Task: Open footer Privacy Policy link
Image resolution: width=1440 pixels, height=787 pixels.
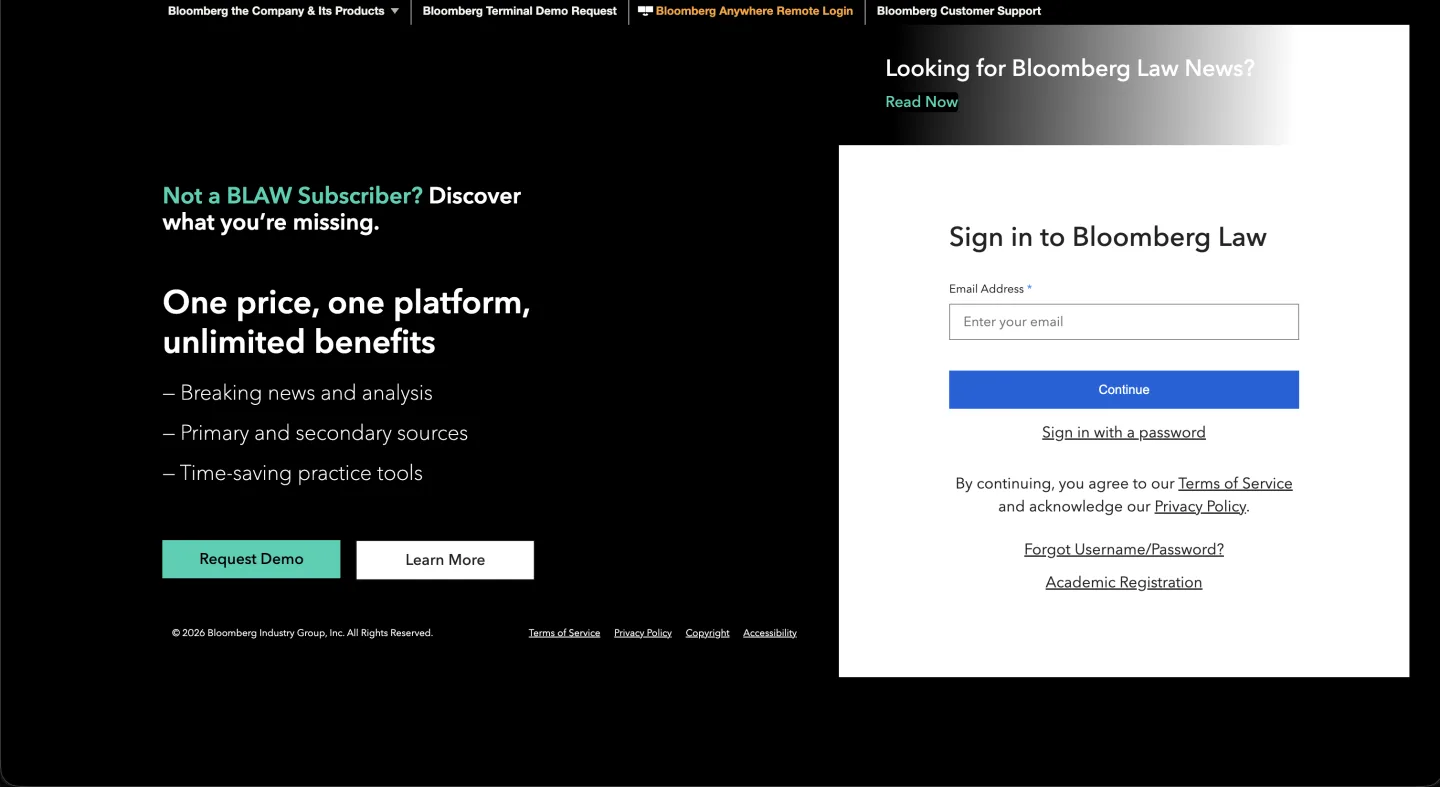Action: pyautogui.click(x=643, y=633)
